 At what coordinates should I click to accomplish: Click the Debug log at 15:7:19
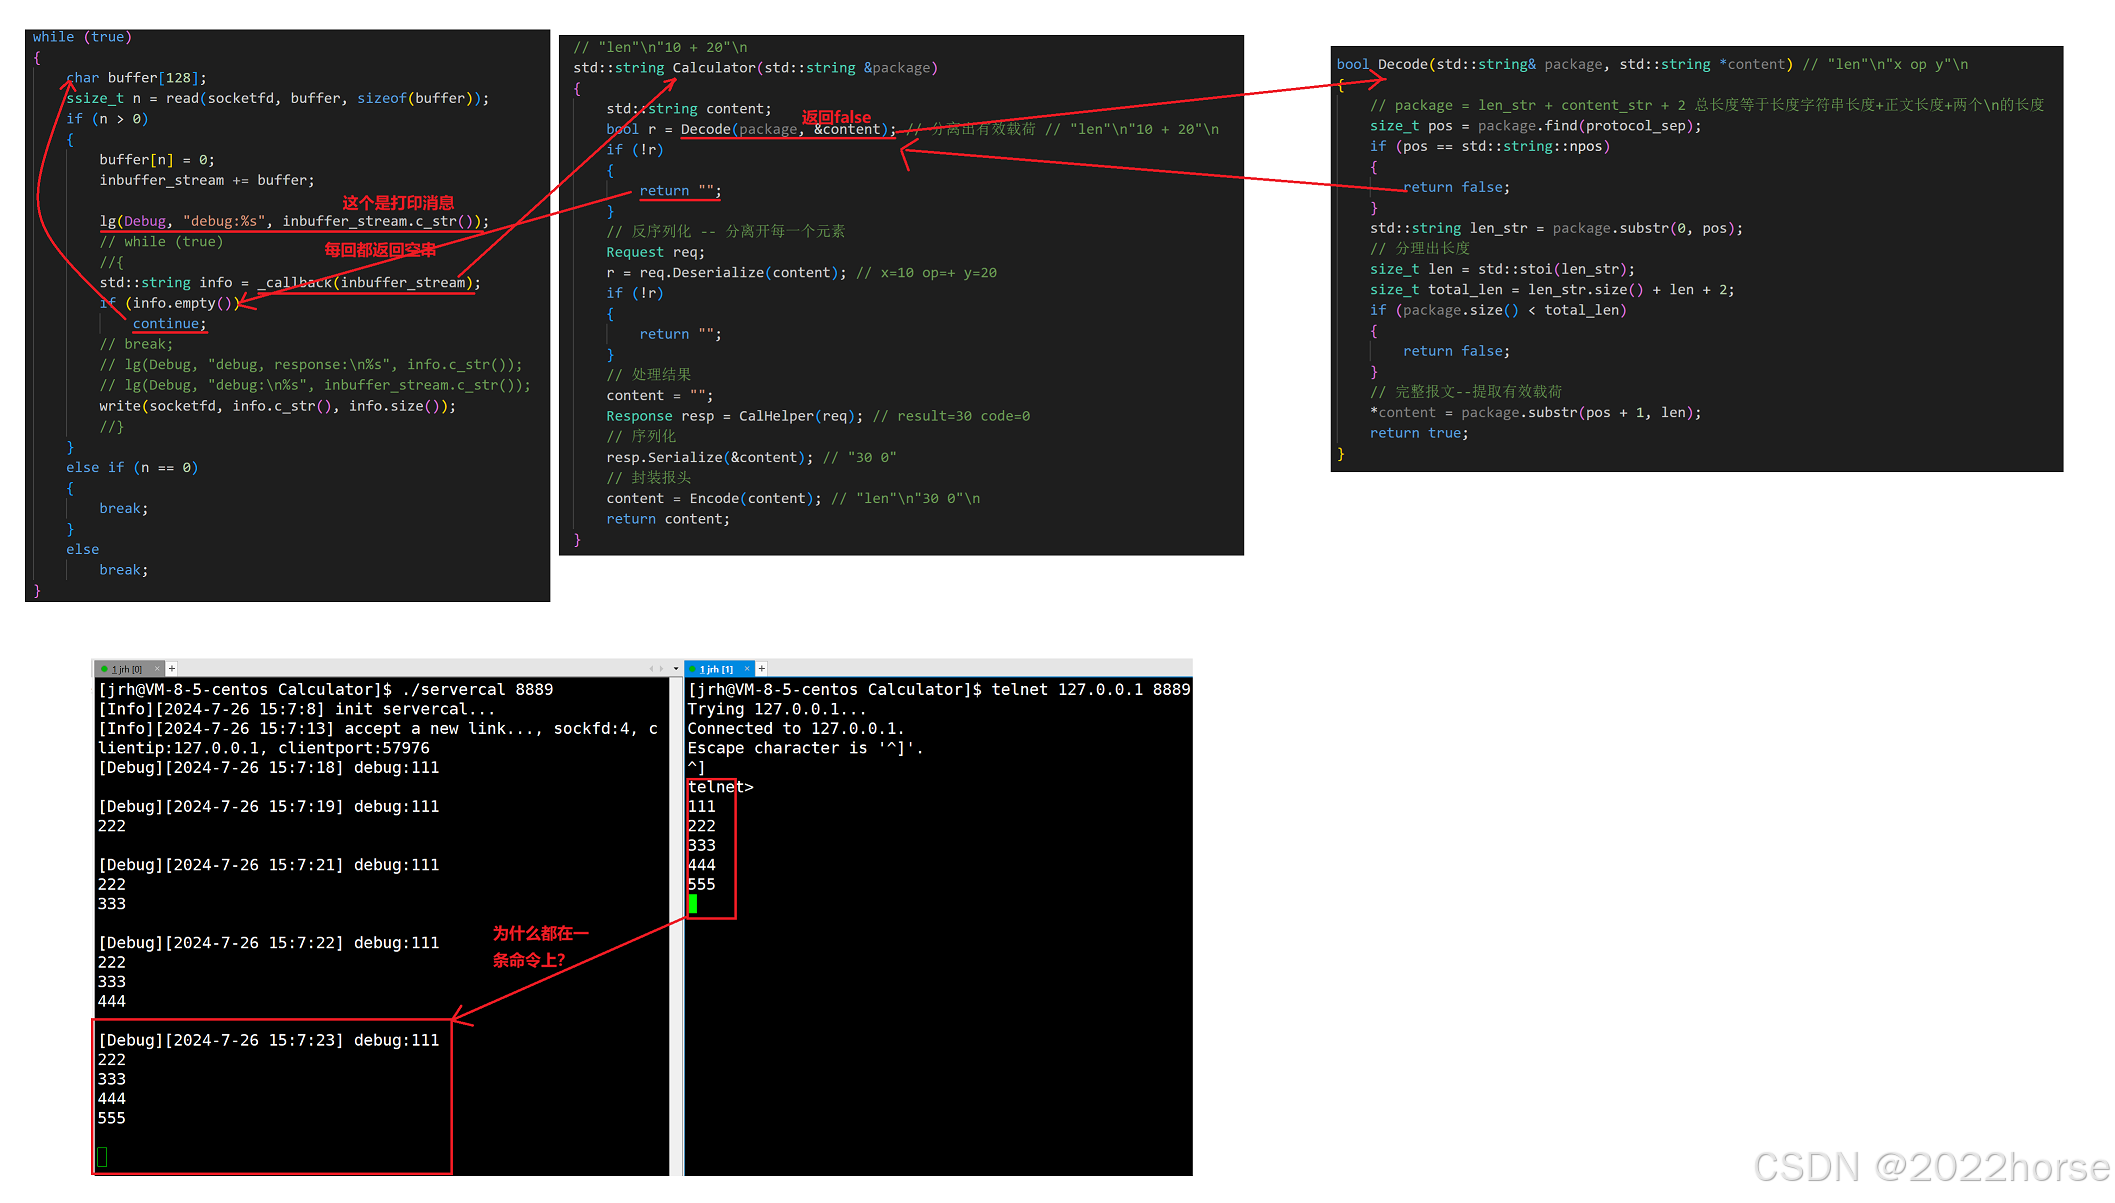coord(268,807)
